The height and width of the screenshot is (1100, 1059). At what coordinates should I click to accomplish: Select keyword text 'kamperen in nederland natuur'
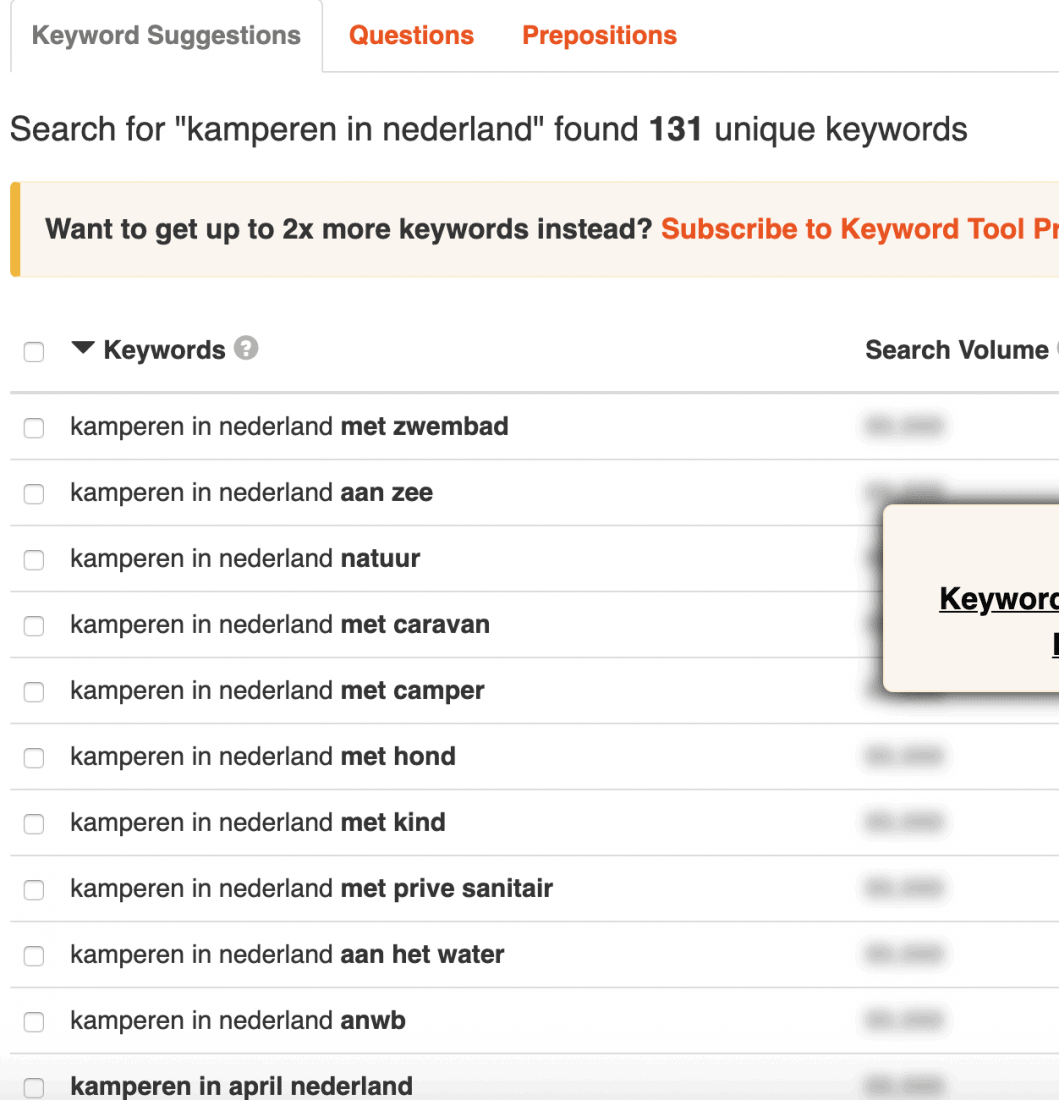tap(245, 558)
